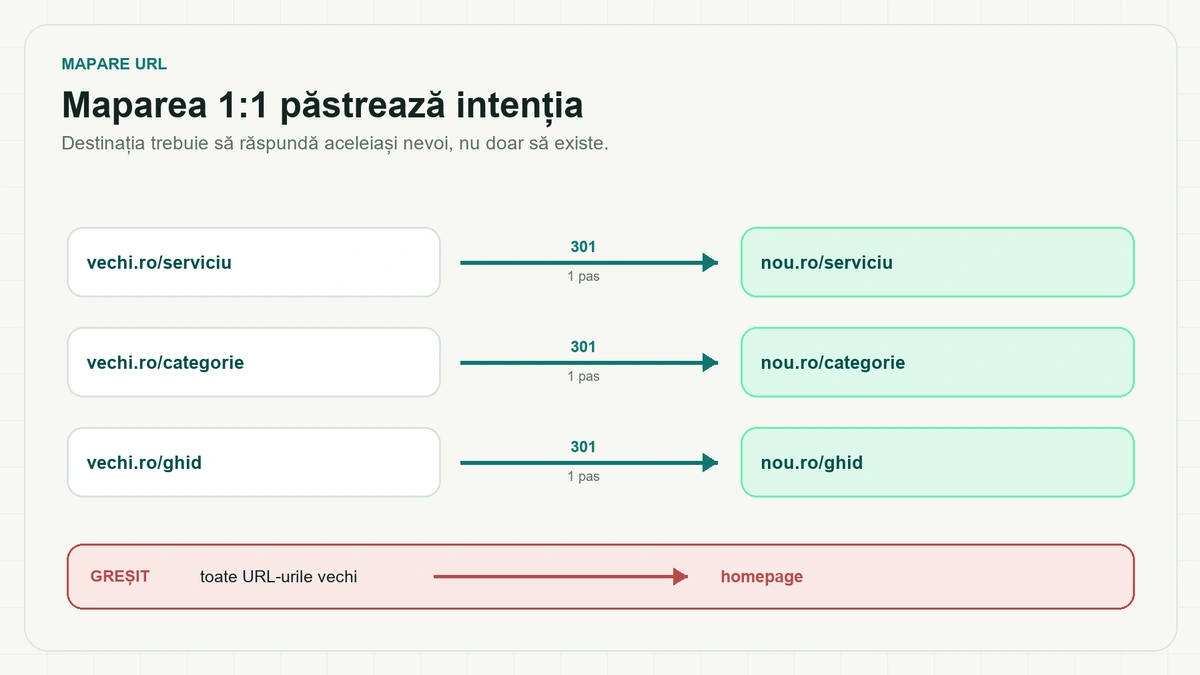Click the GREȘIT label
This screenshot has width=1200, height=675.
[x=120, y=577]
